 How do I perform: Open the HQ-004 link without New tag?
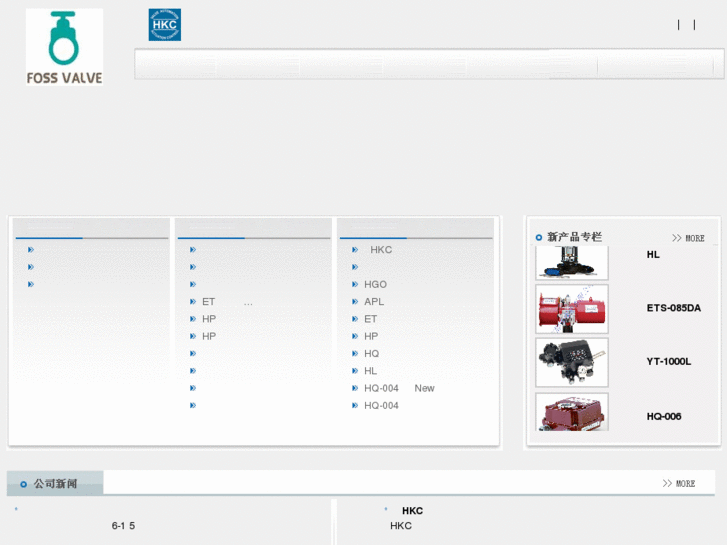click(x=381, y=405)
